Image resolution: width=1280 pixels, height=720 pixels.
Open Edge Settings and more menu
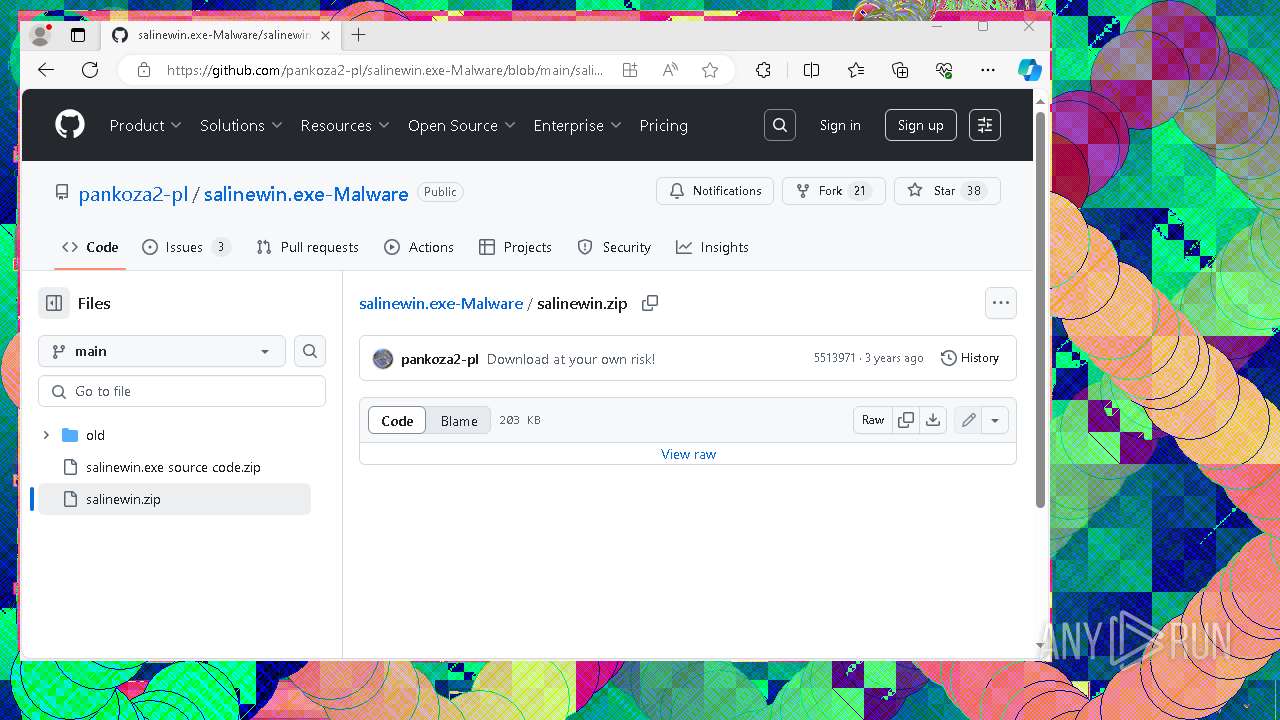988,70
